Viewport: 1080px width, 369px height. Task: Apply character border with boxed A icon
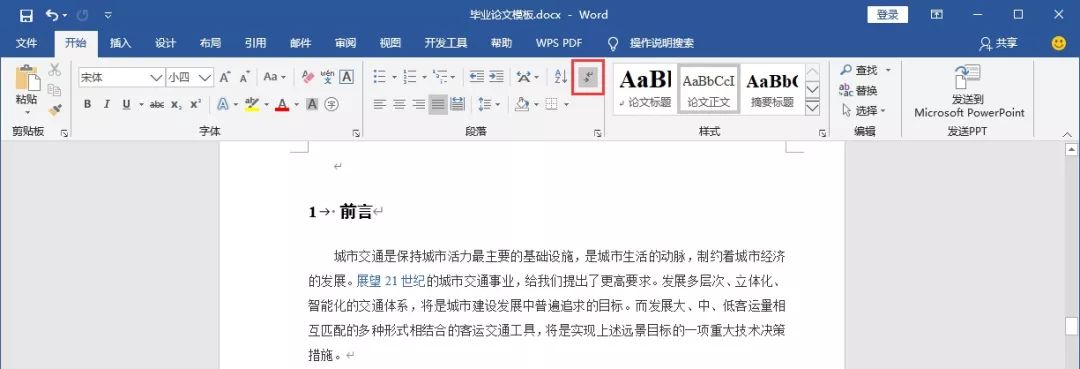347,77
